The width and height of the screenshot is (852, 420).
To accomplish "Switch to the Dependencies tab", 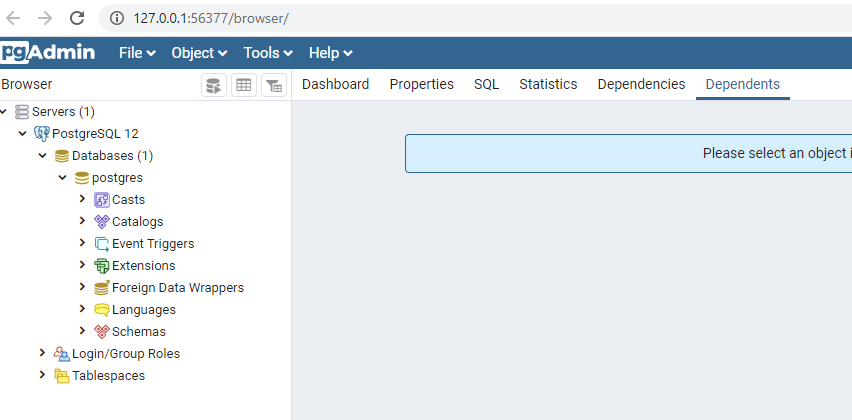I will tap(641, 84).
